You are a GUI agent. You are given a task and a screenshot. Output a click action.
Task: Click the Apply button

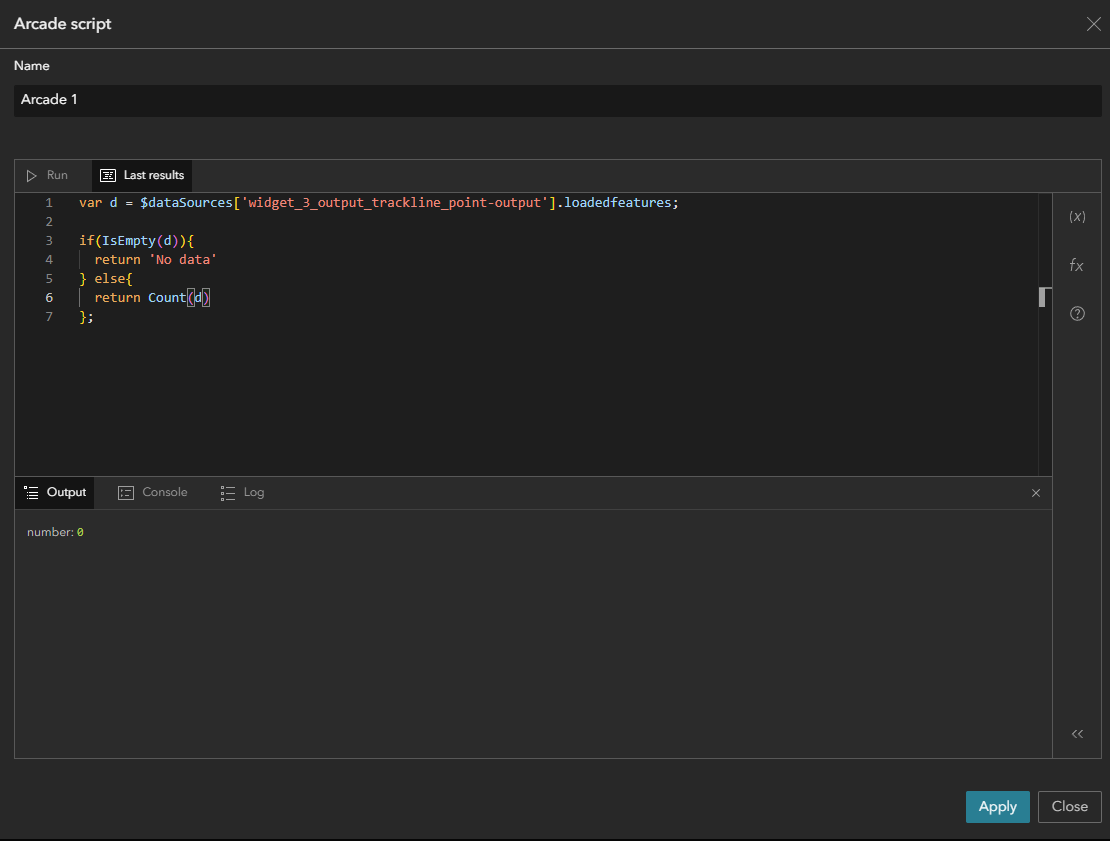click(x=997, y=807)
